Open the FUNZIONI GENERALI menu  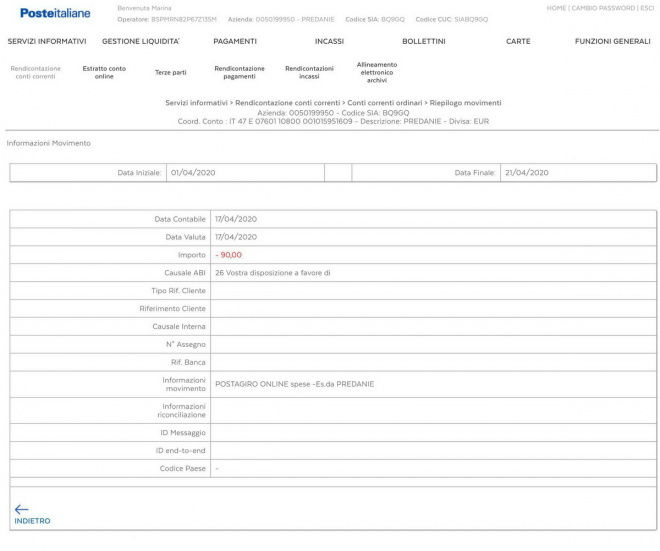click(x=612, y=41)
